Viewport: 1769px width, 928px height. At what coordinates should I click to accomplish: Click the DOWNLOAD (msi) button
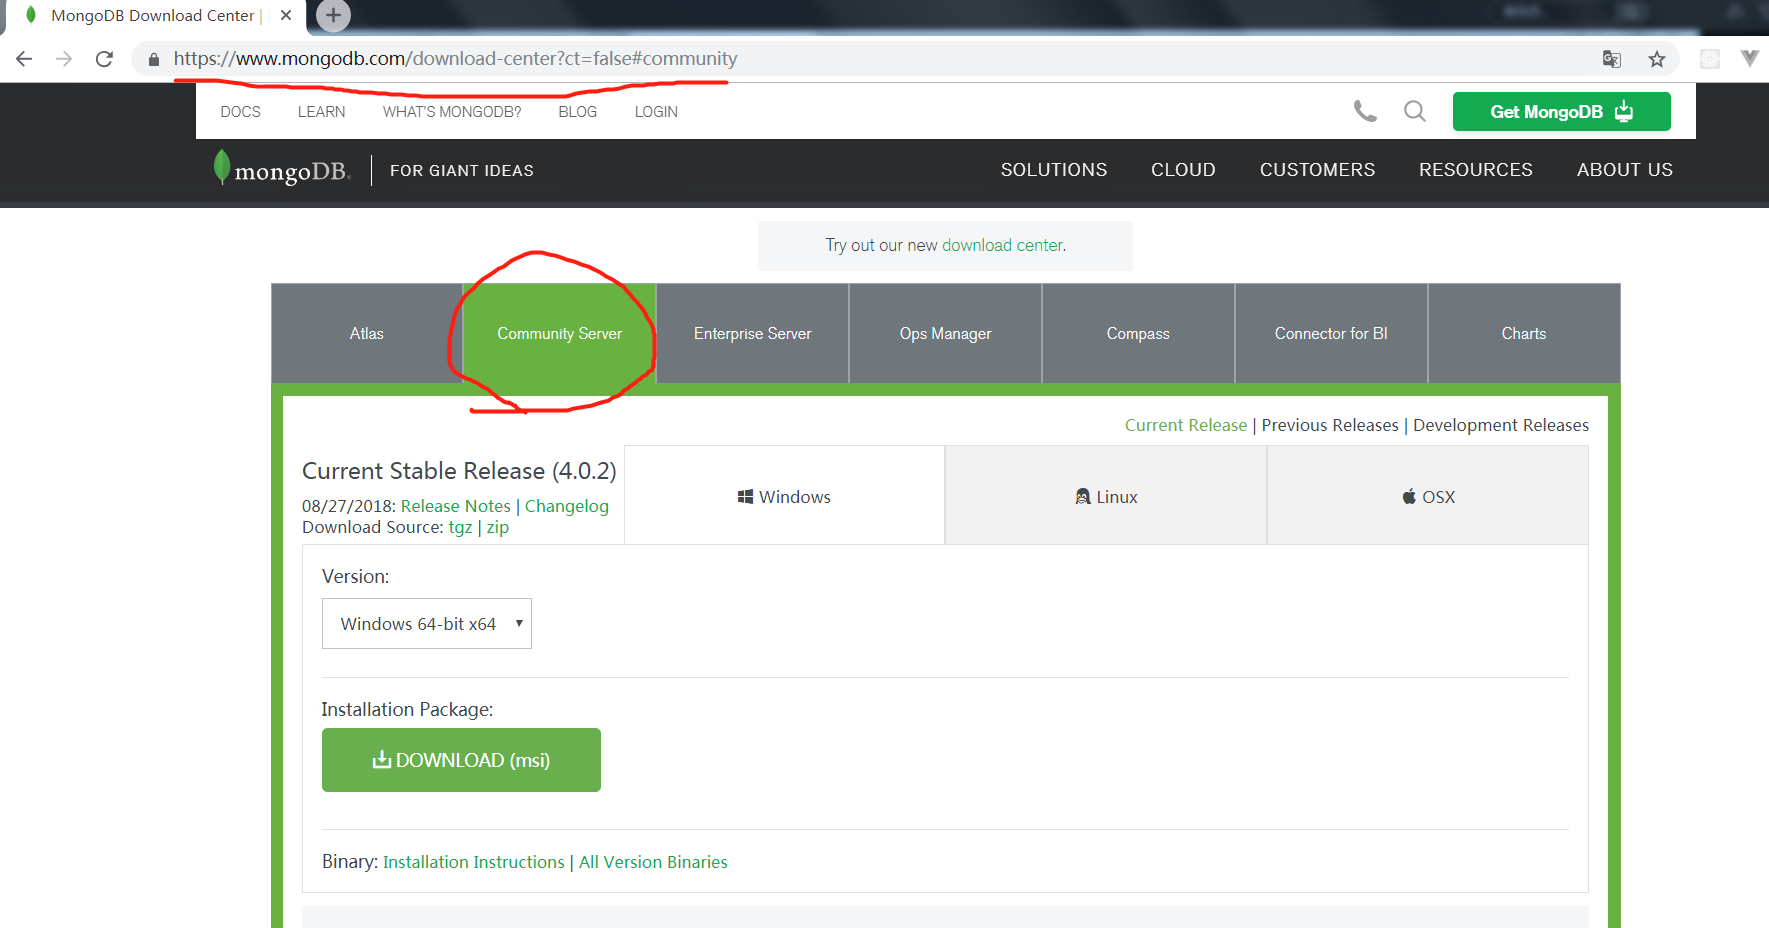pyautogui.click(x=461, y=760)
